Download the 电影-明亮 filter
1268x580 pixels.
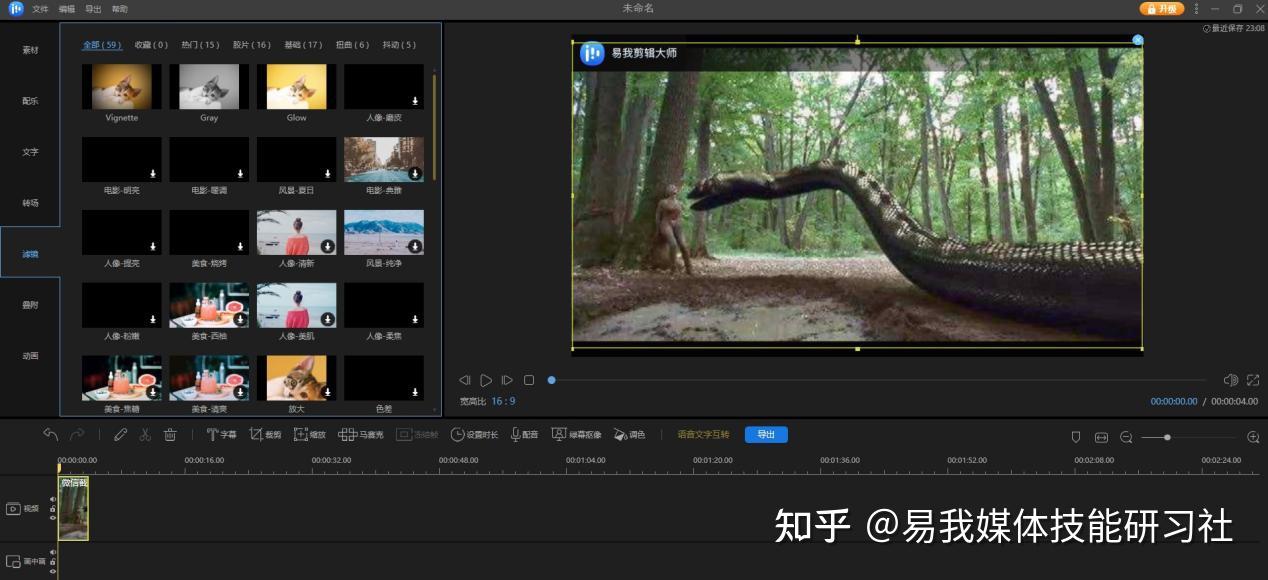[x=153, y=174]
